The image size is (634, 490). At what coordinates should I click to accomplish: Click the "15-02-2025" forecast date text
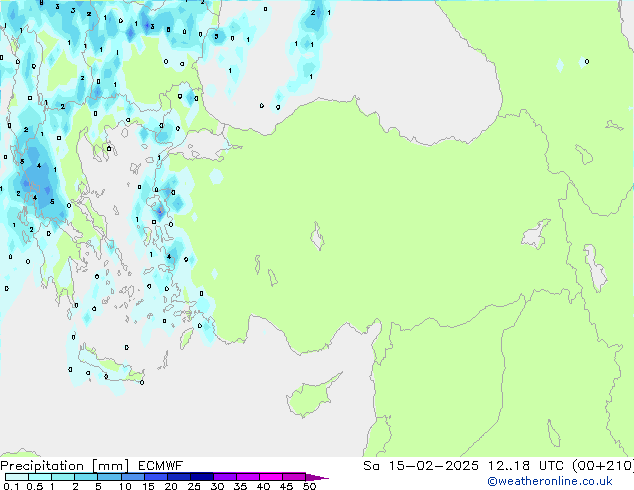coord(433,466)
